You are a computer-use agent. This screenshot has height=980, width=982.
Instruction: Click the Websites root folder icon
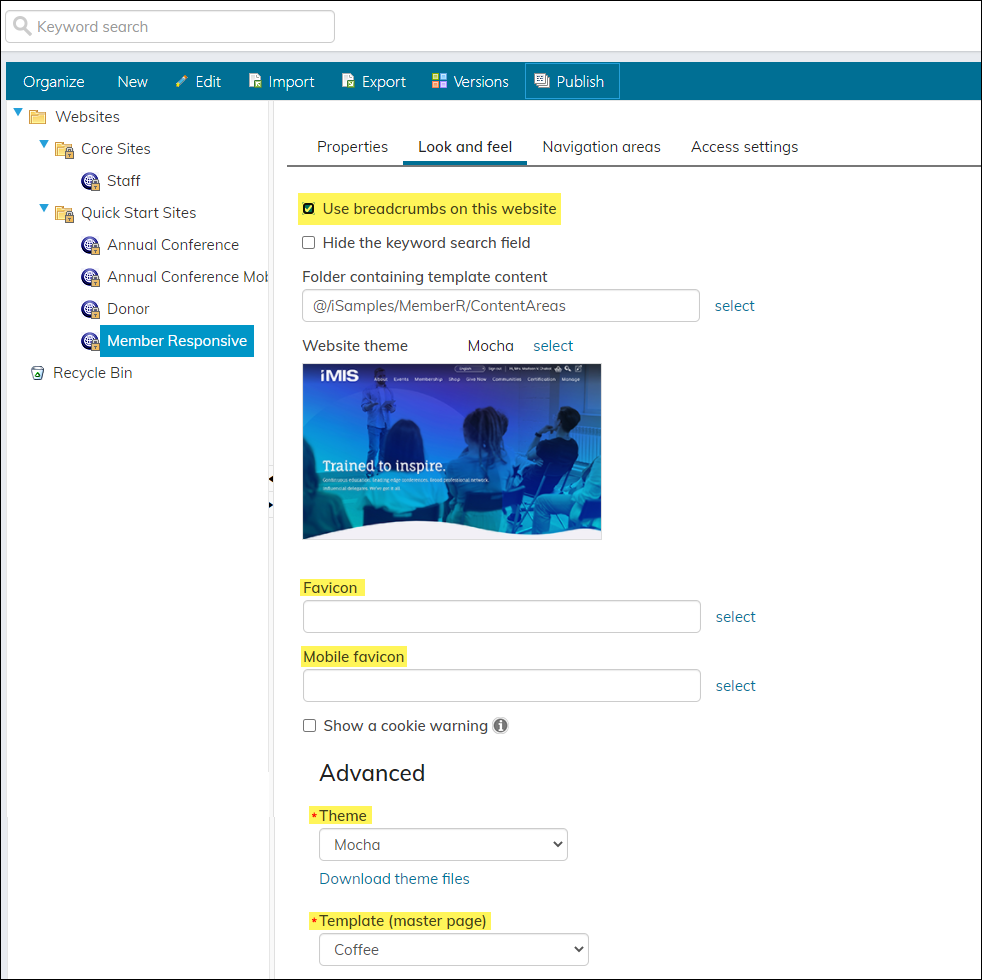click(x=38, y=117)
